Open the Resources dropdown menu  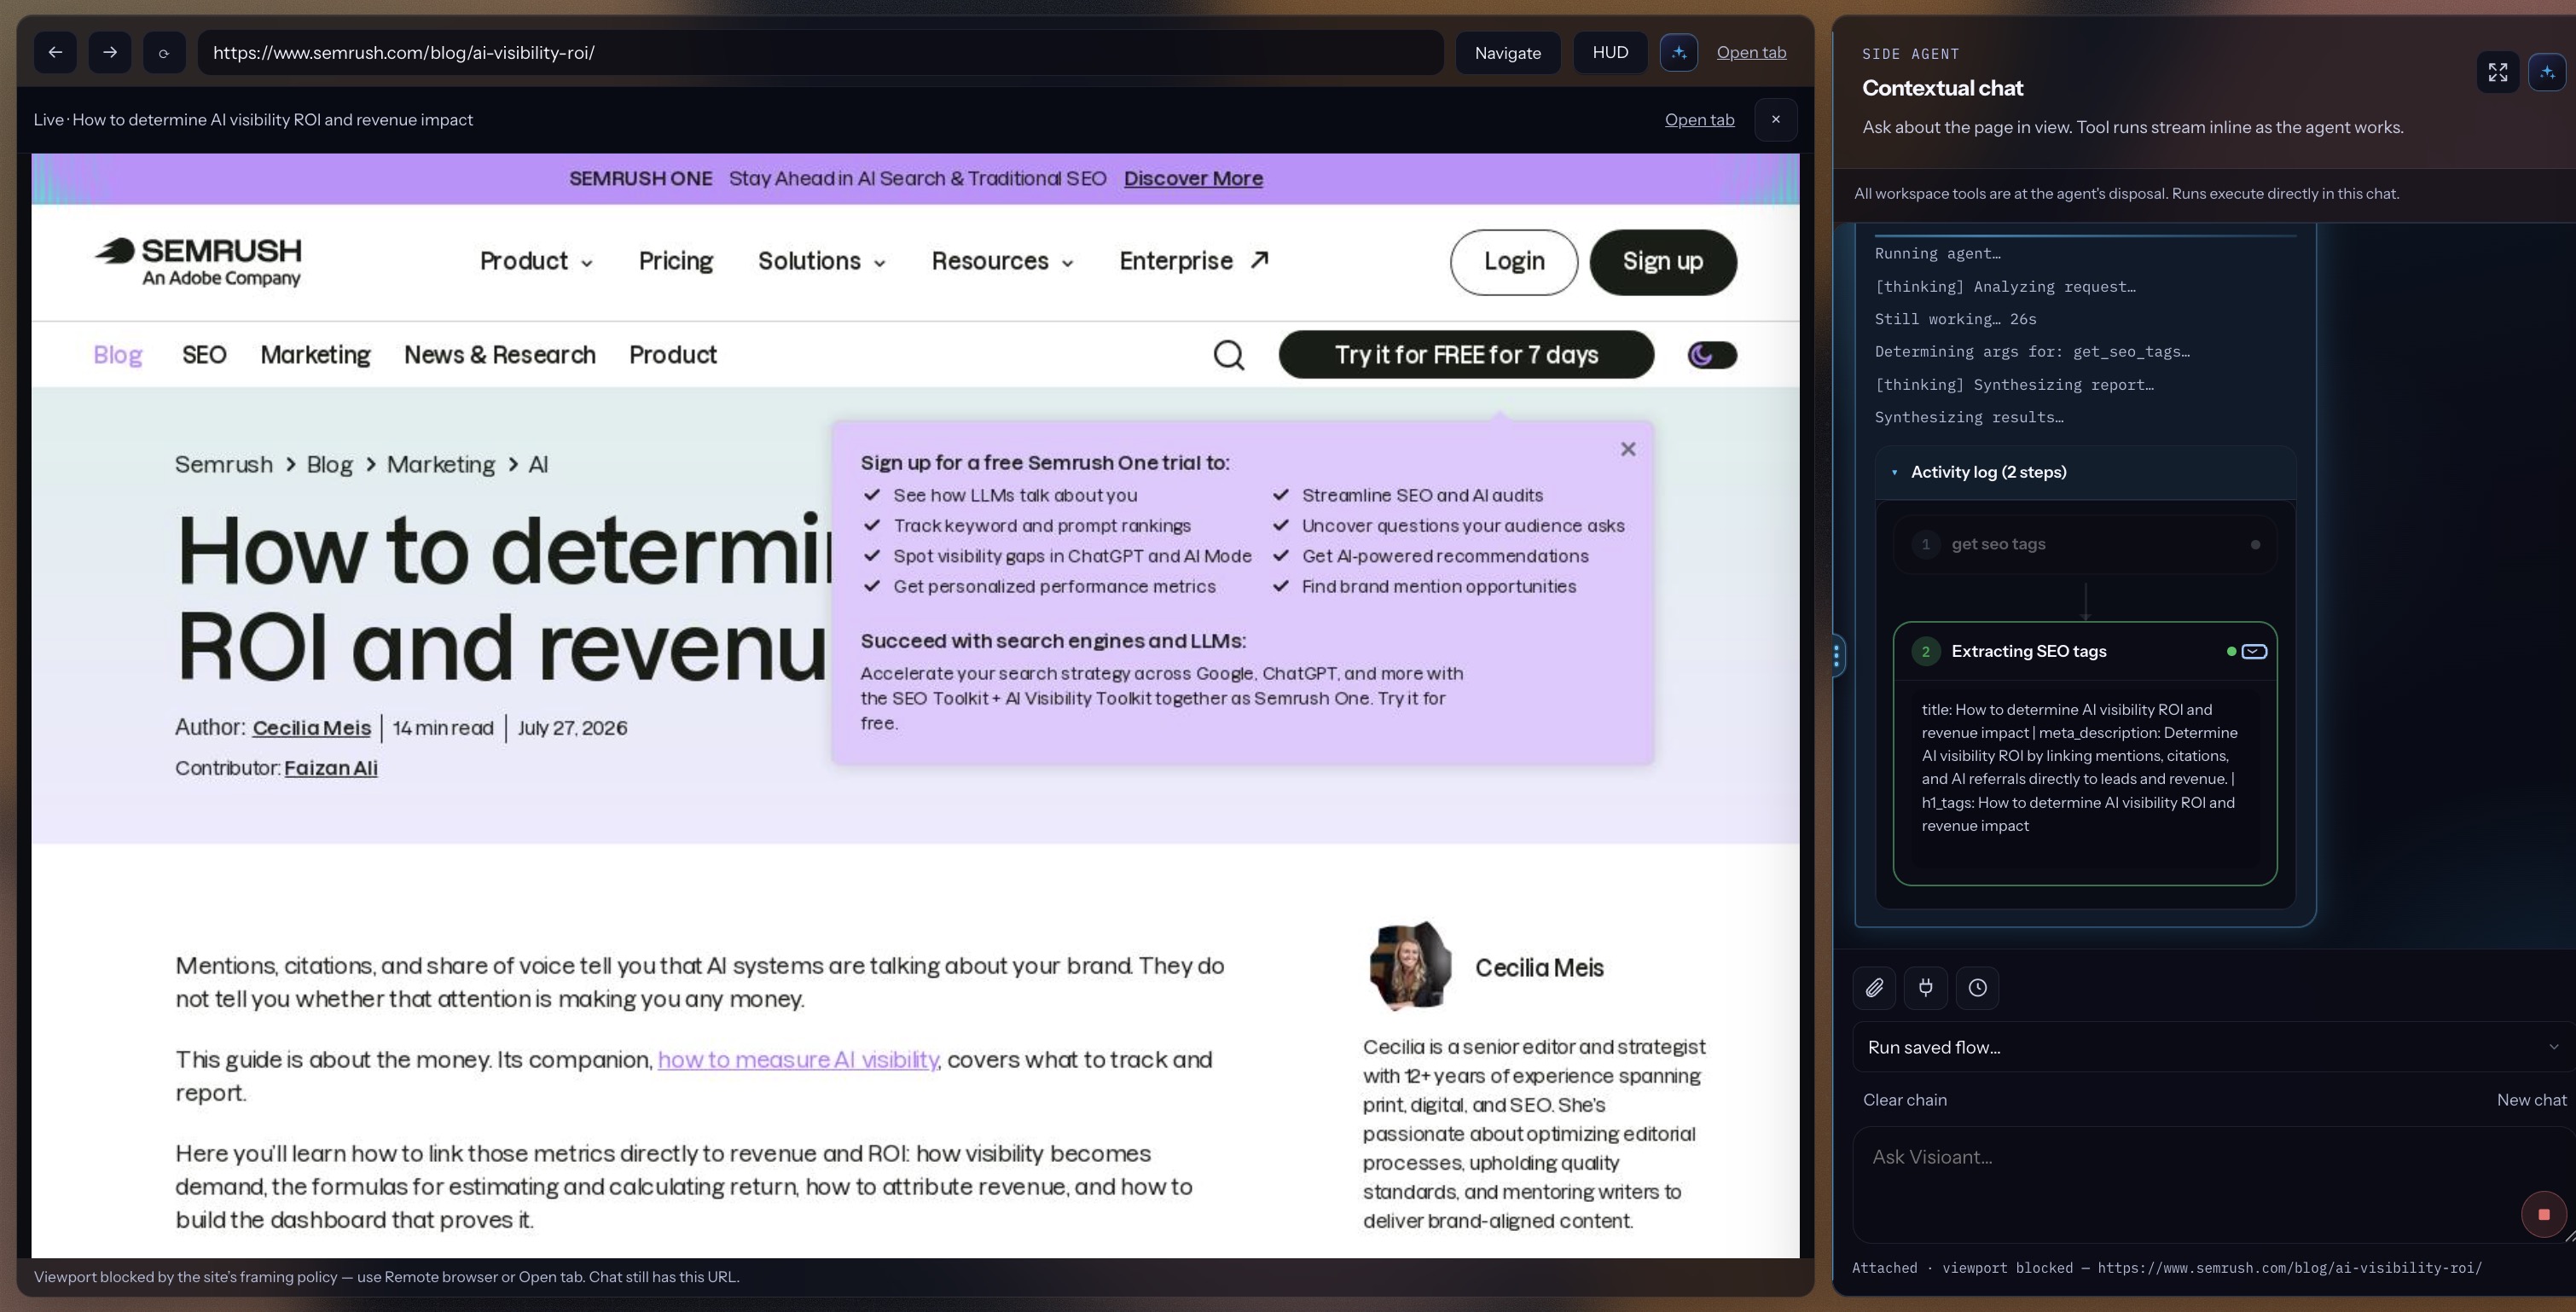click(x=1002, y=261)
